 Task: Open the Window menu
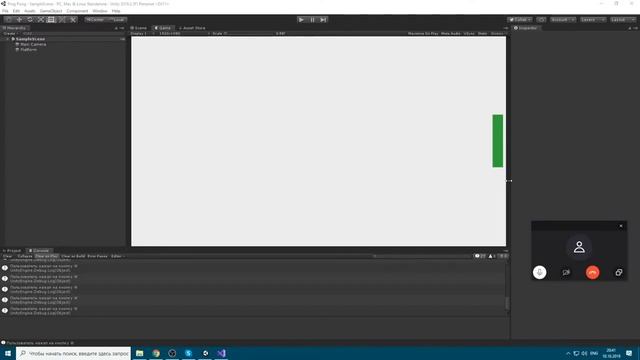coord(100,11)
